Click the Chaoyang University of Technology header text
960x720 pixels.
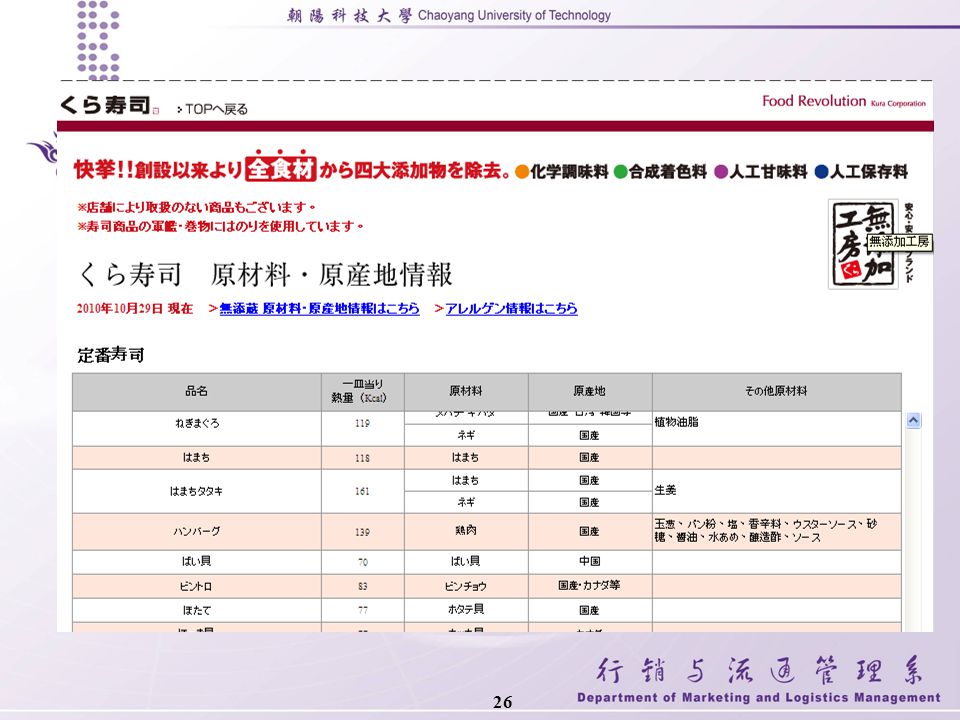pos(514,15)
